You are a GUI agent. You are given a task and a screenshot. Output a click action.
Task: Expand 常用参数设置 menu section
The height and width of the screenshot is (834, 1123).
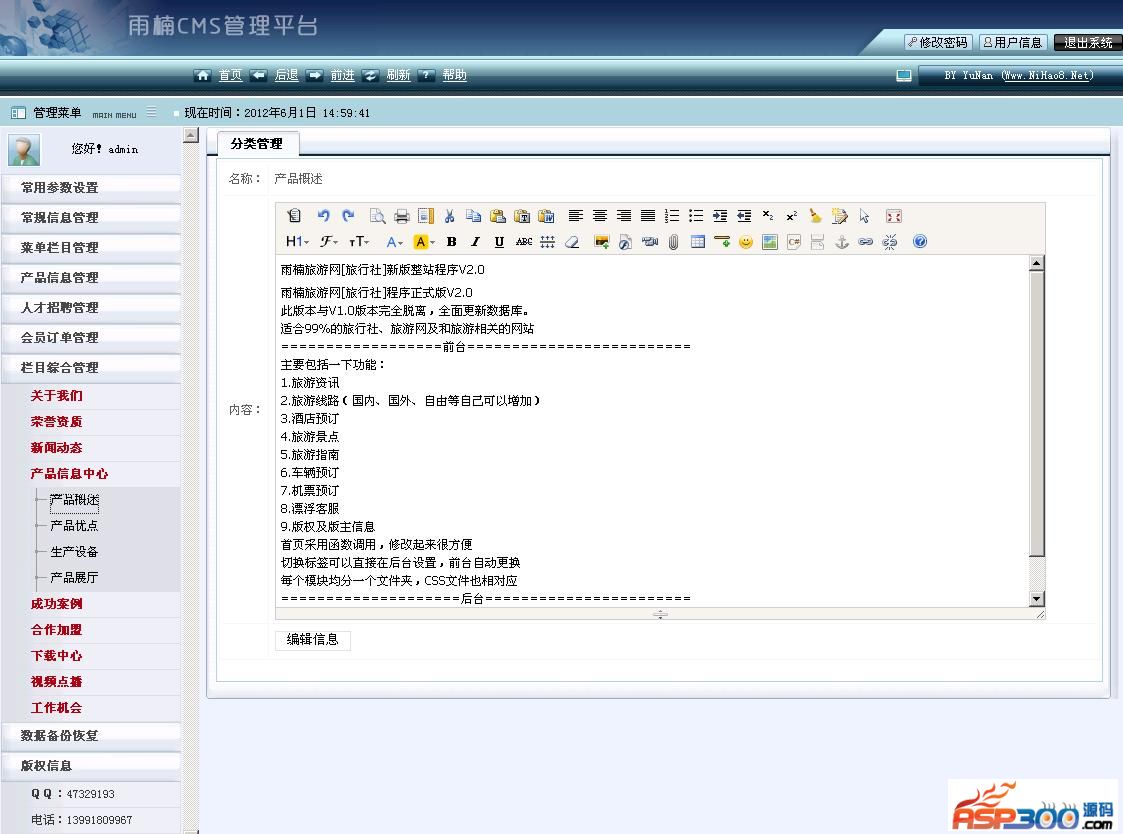click(90, 187)
